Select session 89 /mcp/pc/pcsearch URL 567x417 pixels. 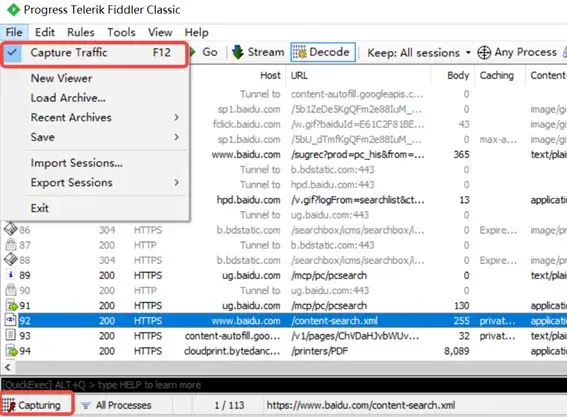(329, 276)
